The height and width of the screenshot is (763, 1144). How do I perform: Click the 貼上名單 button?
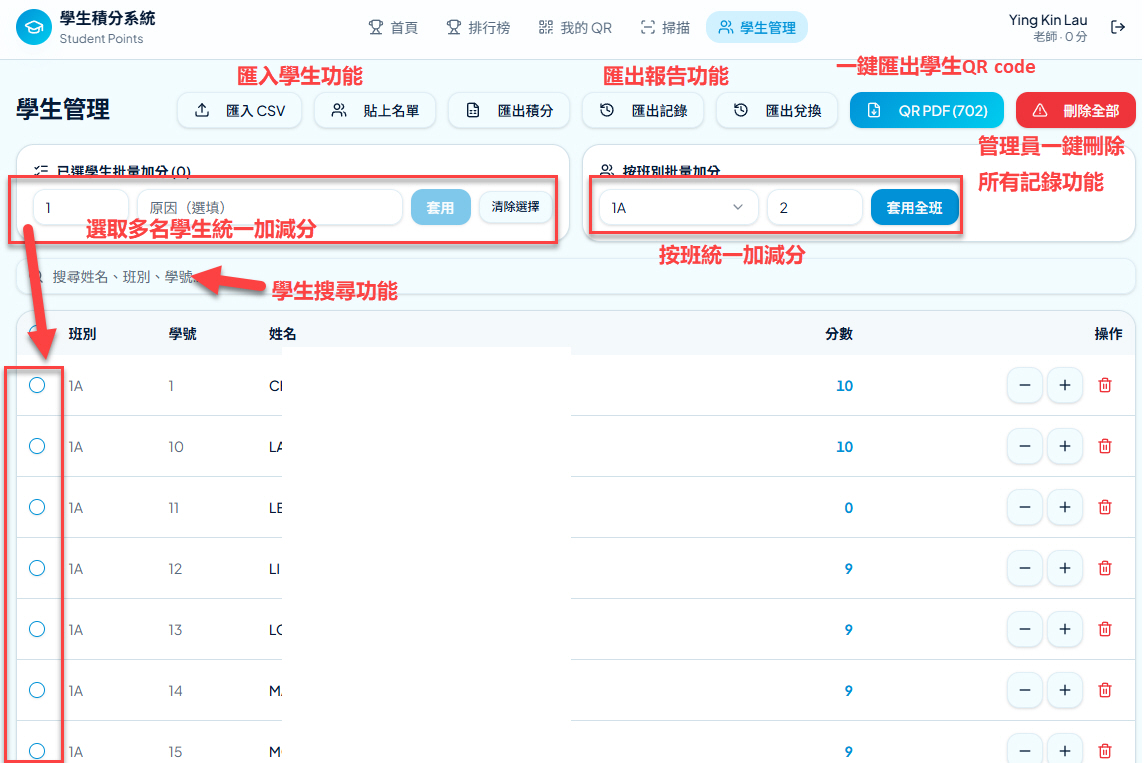[375, 110]
